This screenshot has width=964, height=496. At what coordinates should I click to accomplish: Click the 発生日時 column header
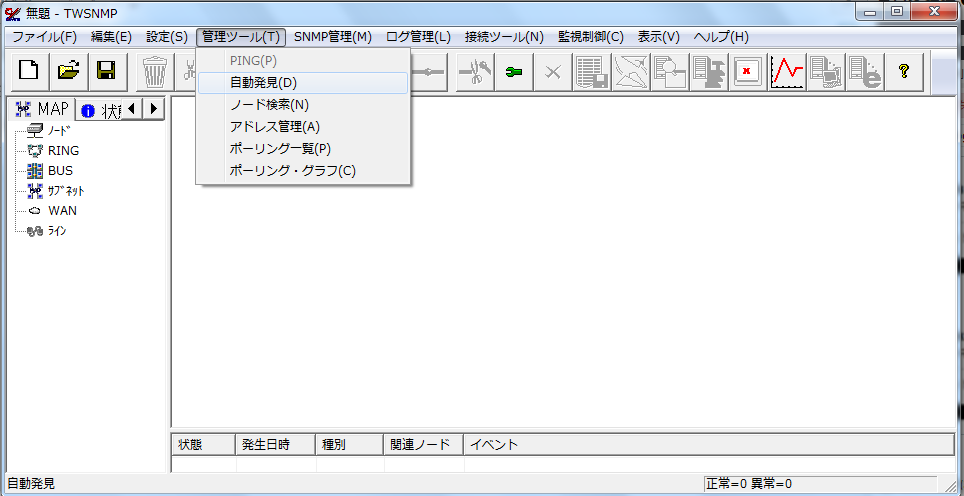click(275, 444)
